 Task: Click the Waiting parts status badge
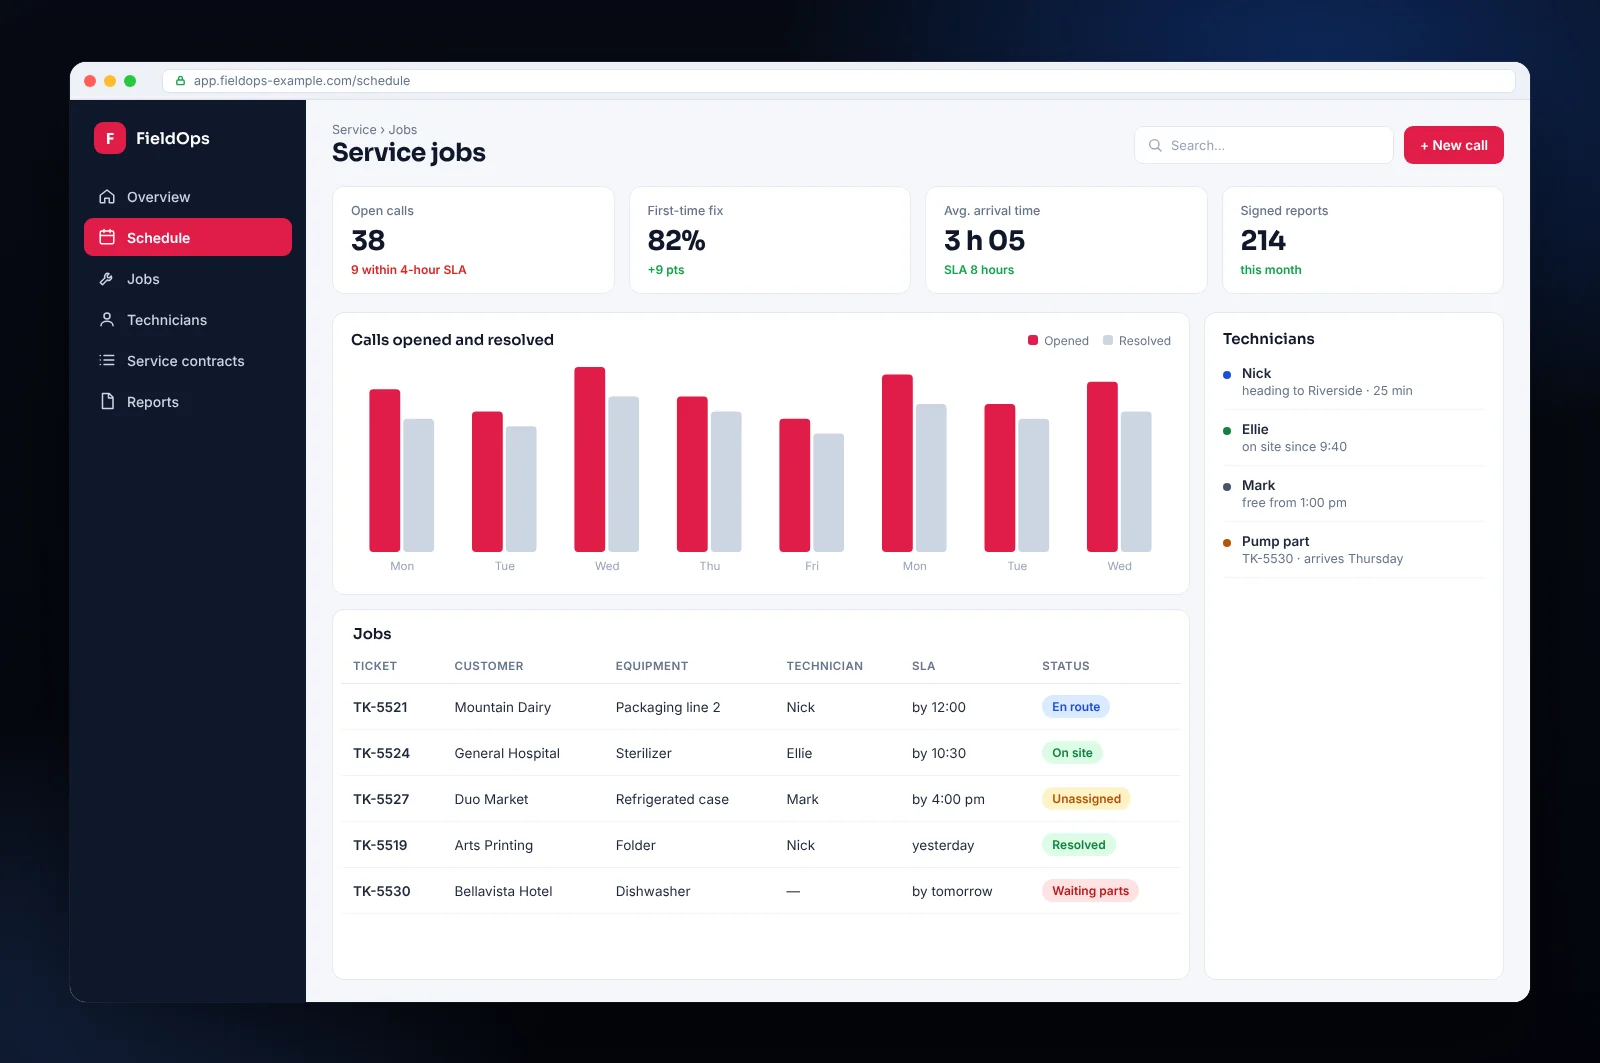(x=1090, y=891)
